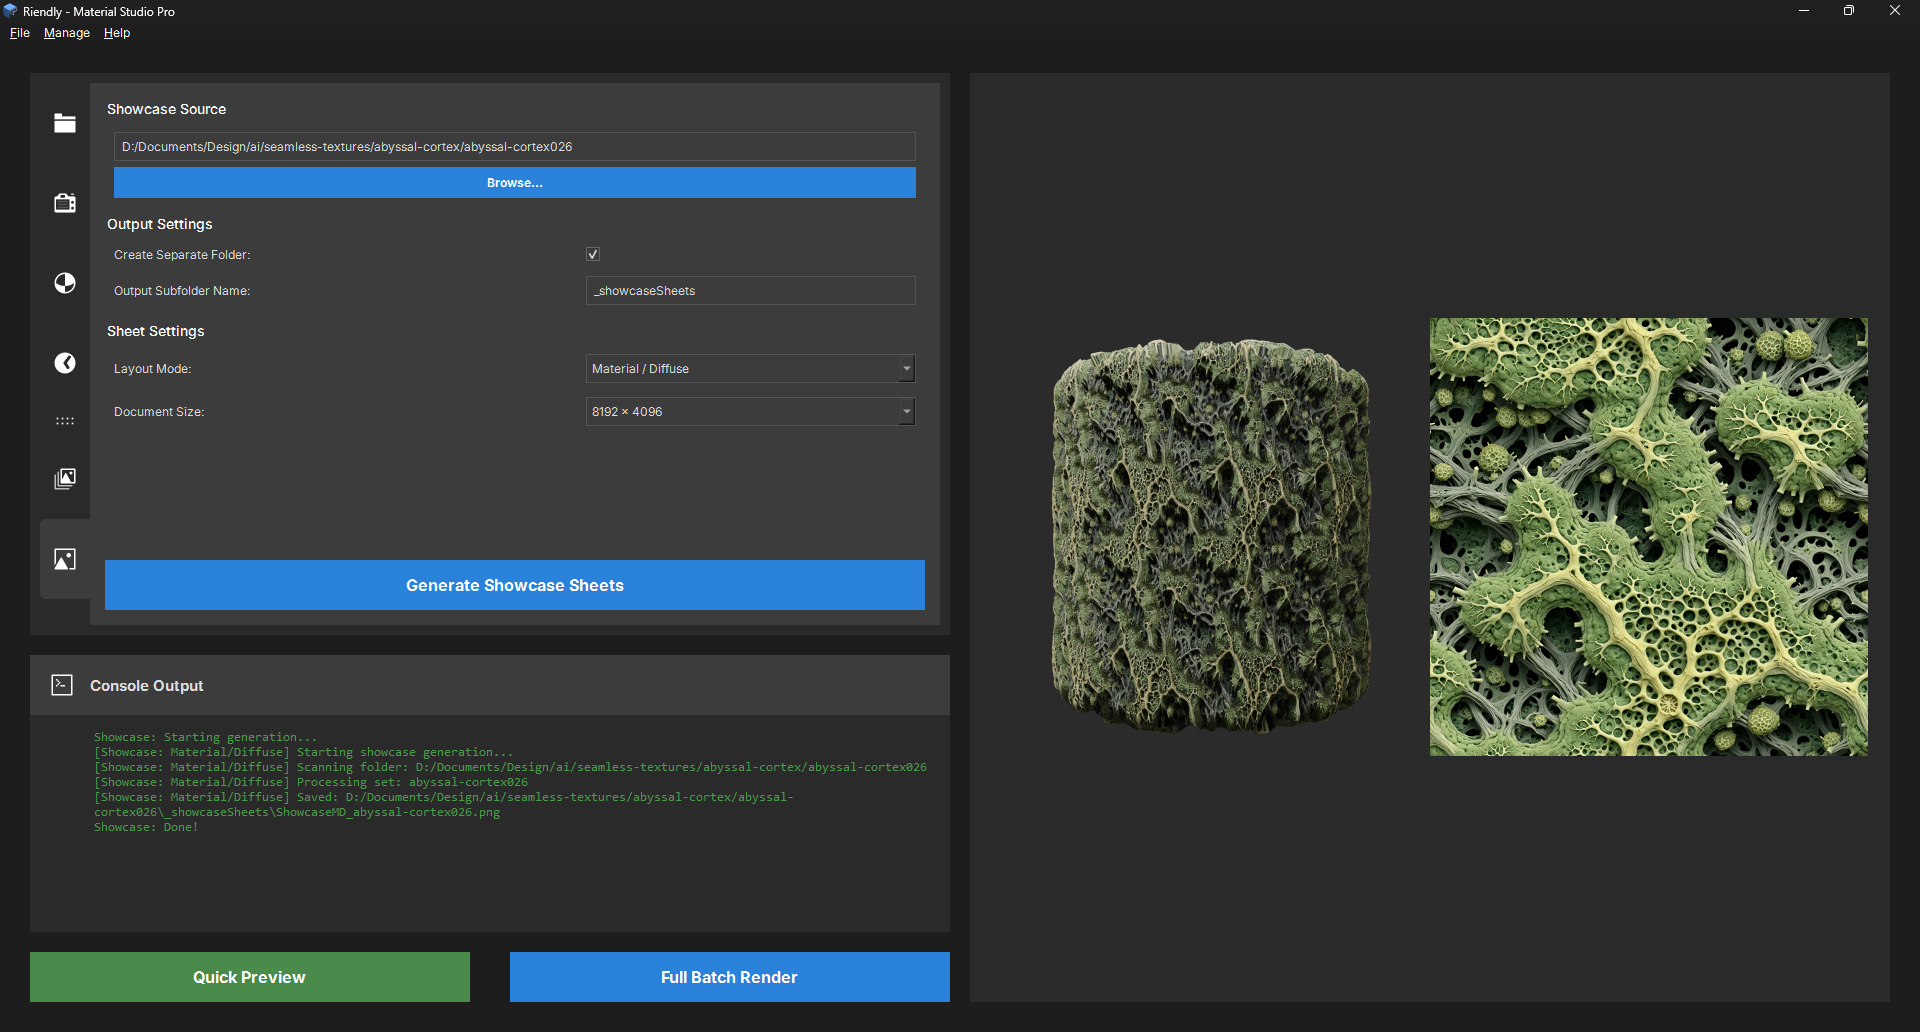The image size is (1920, 1032).
Task: Click the Sheet Settings heading
Action: pyautogui.click(x=156, y=331)
